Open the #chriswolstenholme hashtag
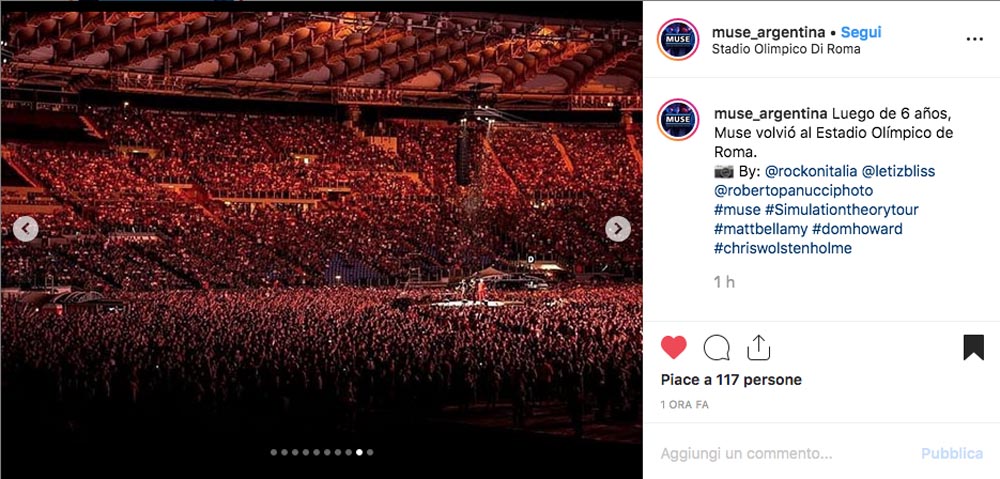Screen dimensions: 1000x479 [x=783, y=248]
